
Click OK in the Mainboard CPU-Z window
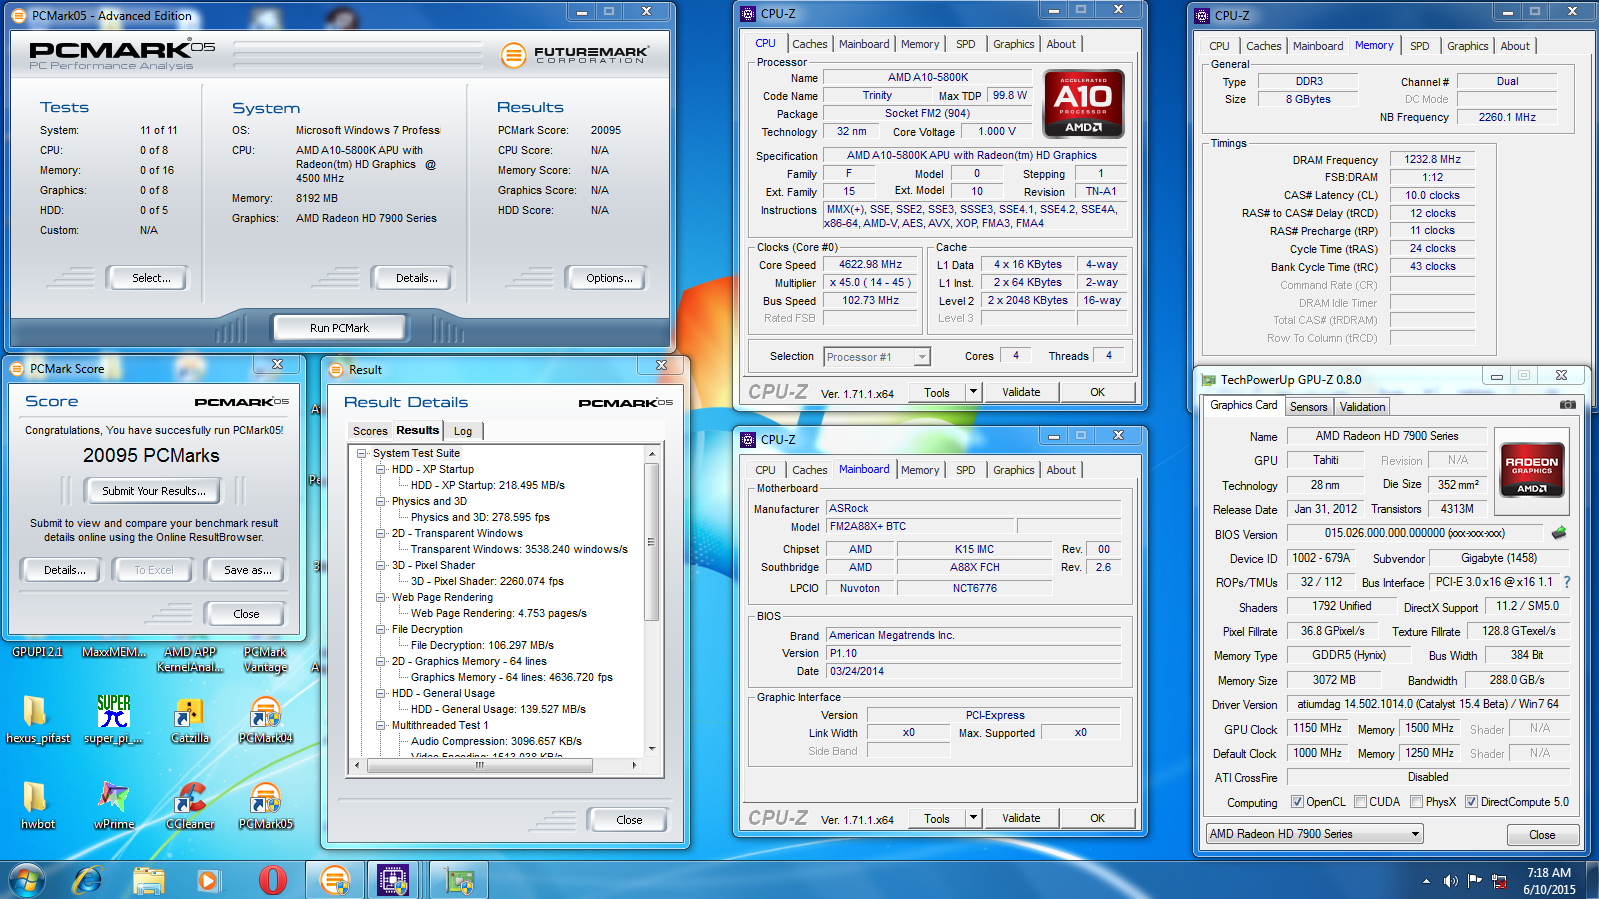pos(1097,818)
